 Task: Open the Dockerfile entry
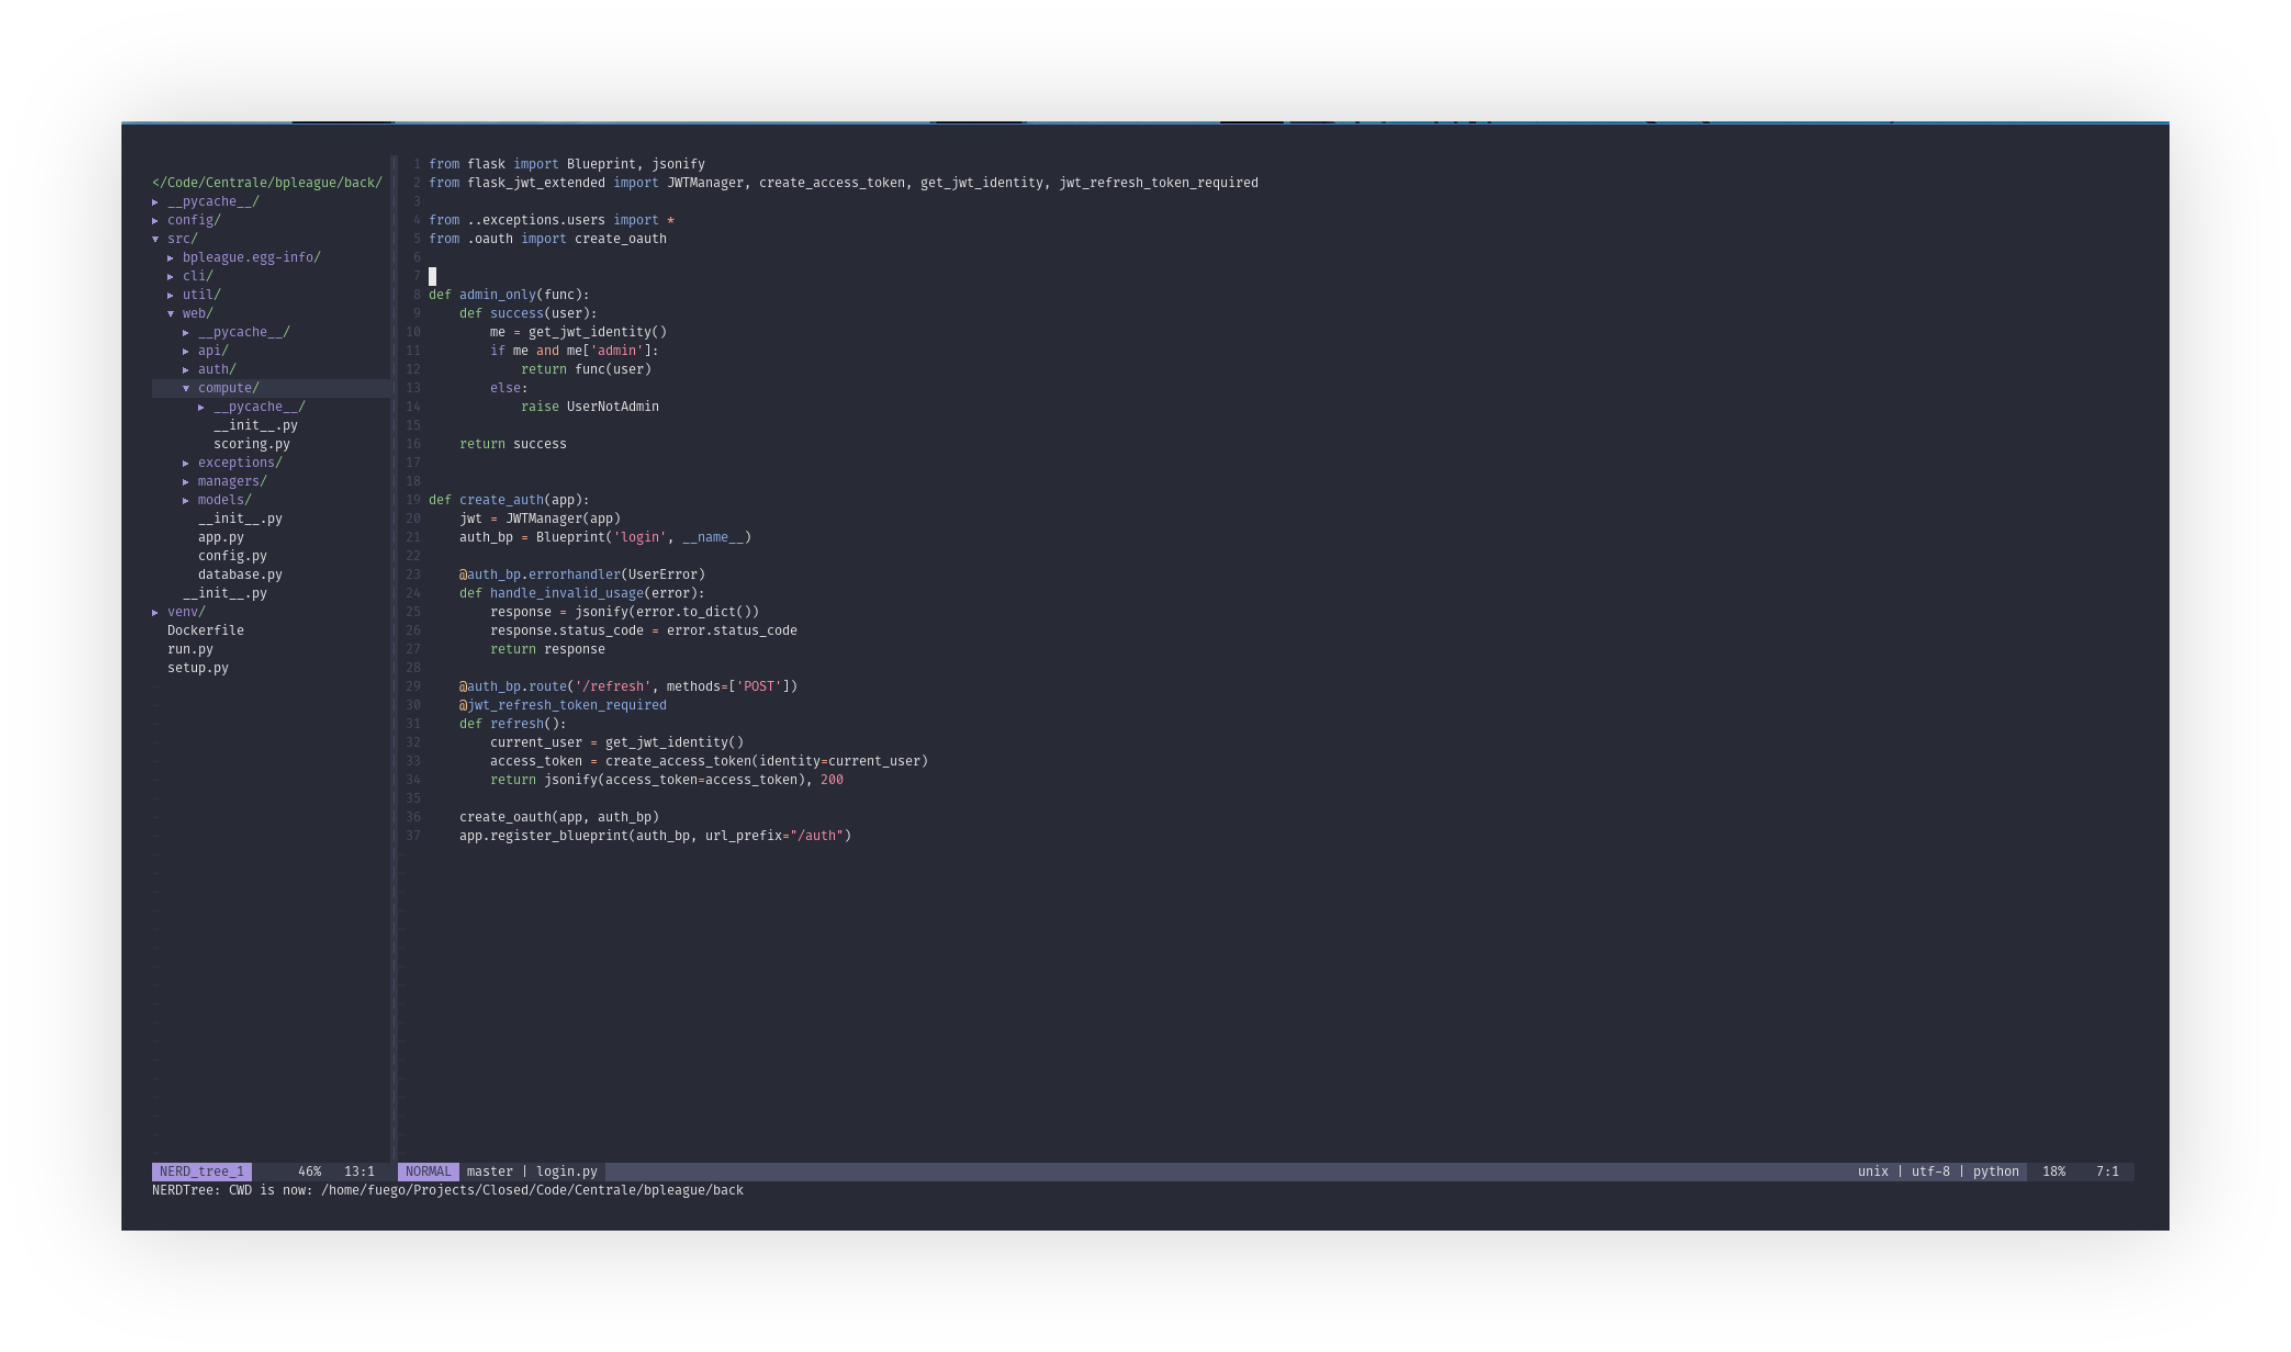click(x=205, y=631)
